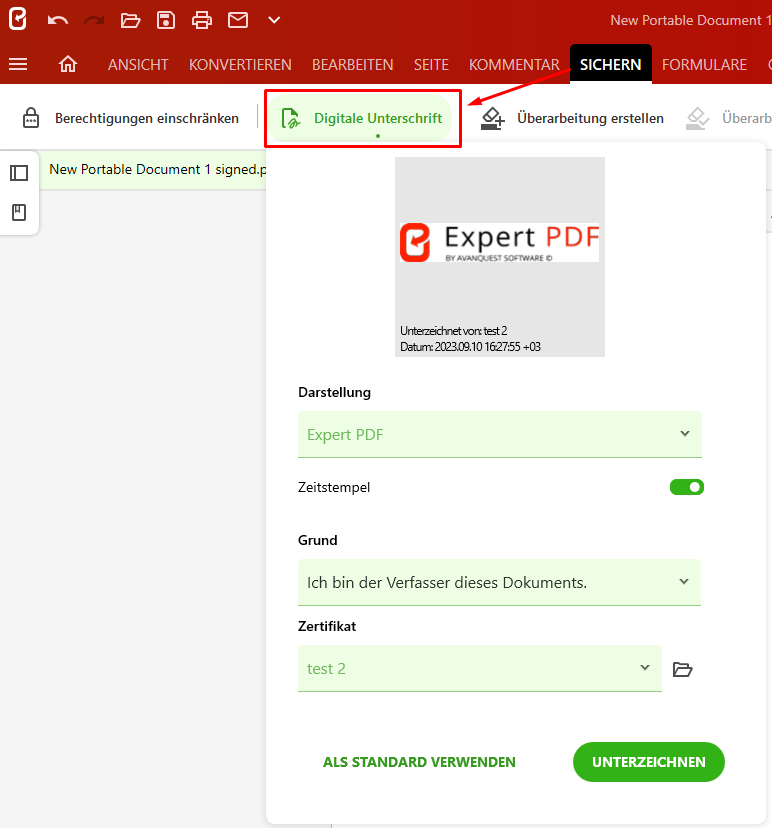
Task: Open the KONVERTIEREN tab
Action: 240,64
